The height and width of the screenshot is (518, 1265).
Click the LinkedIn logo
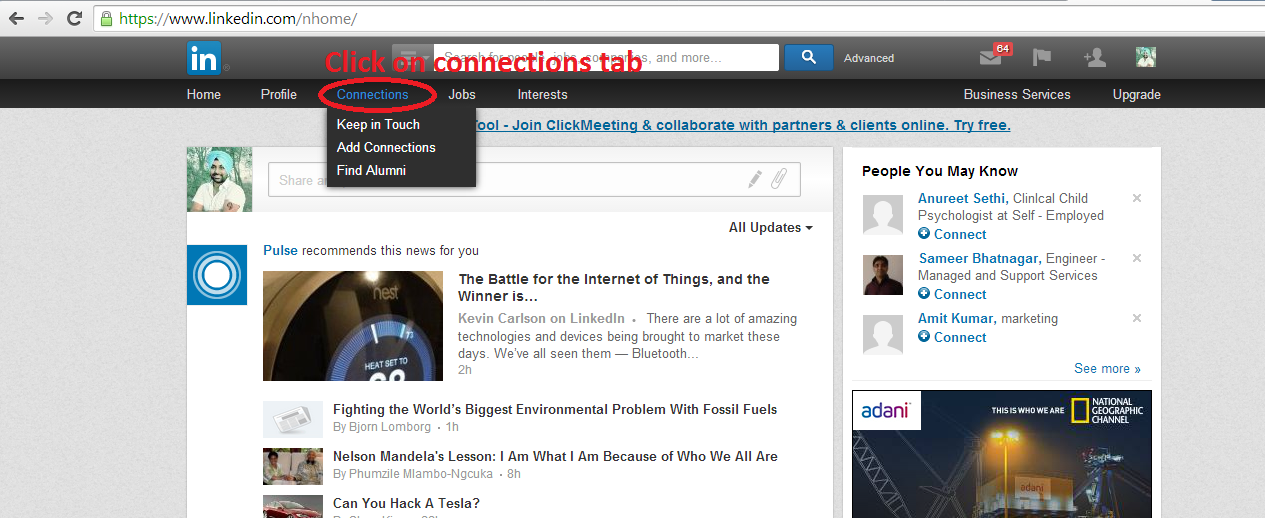[204, 59]
